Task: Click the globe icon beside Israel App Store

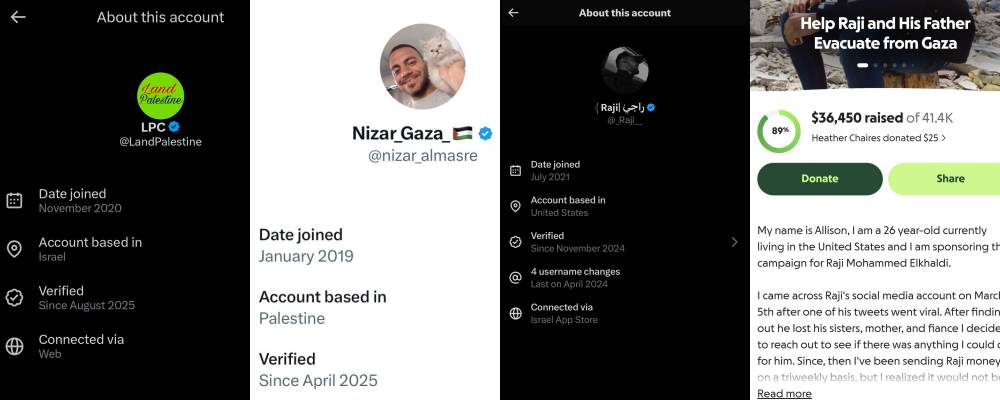Action: click(x=515, y=313)
